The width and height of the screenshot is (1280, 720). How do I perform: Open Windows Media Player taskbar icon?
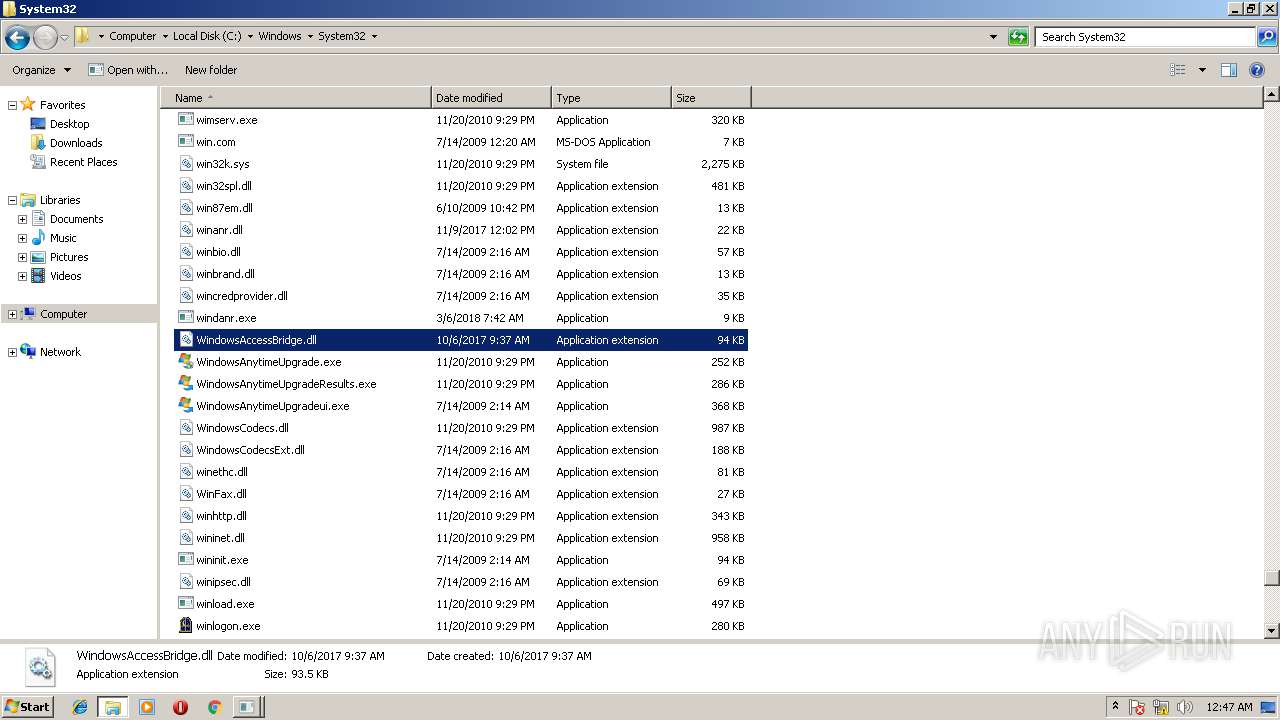[x=147, y=707]
